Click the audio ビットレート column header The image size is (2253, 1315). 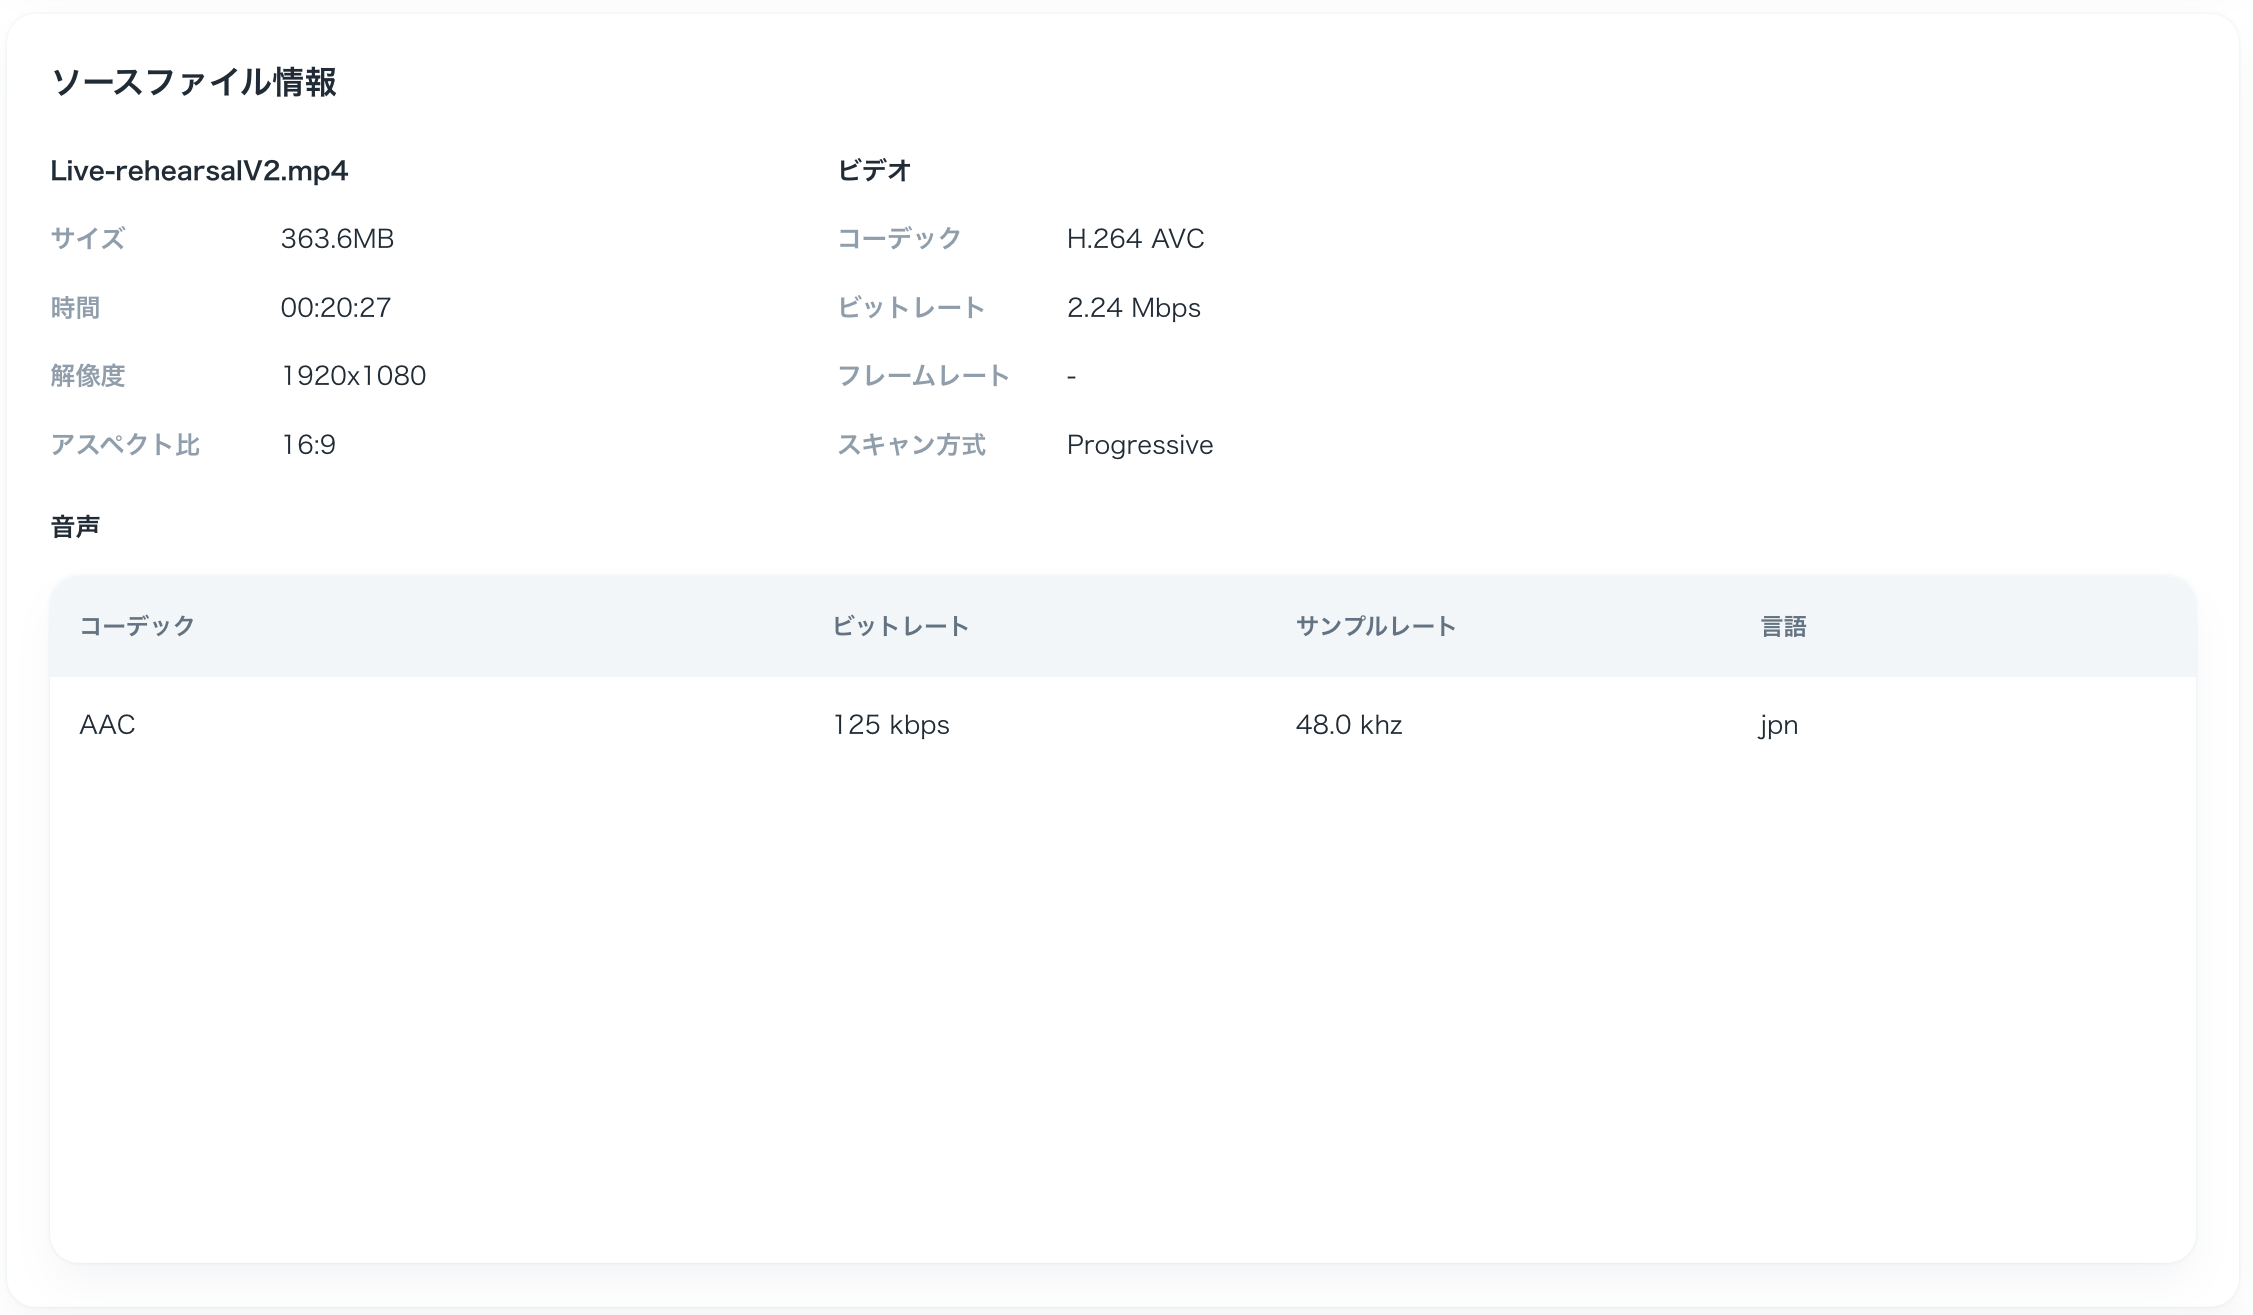point(899,627)
